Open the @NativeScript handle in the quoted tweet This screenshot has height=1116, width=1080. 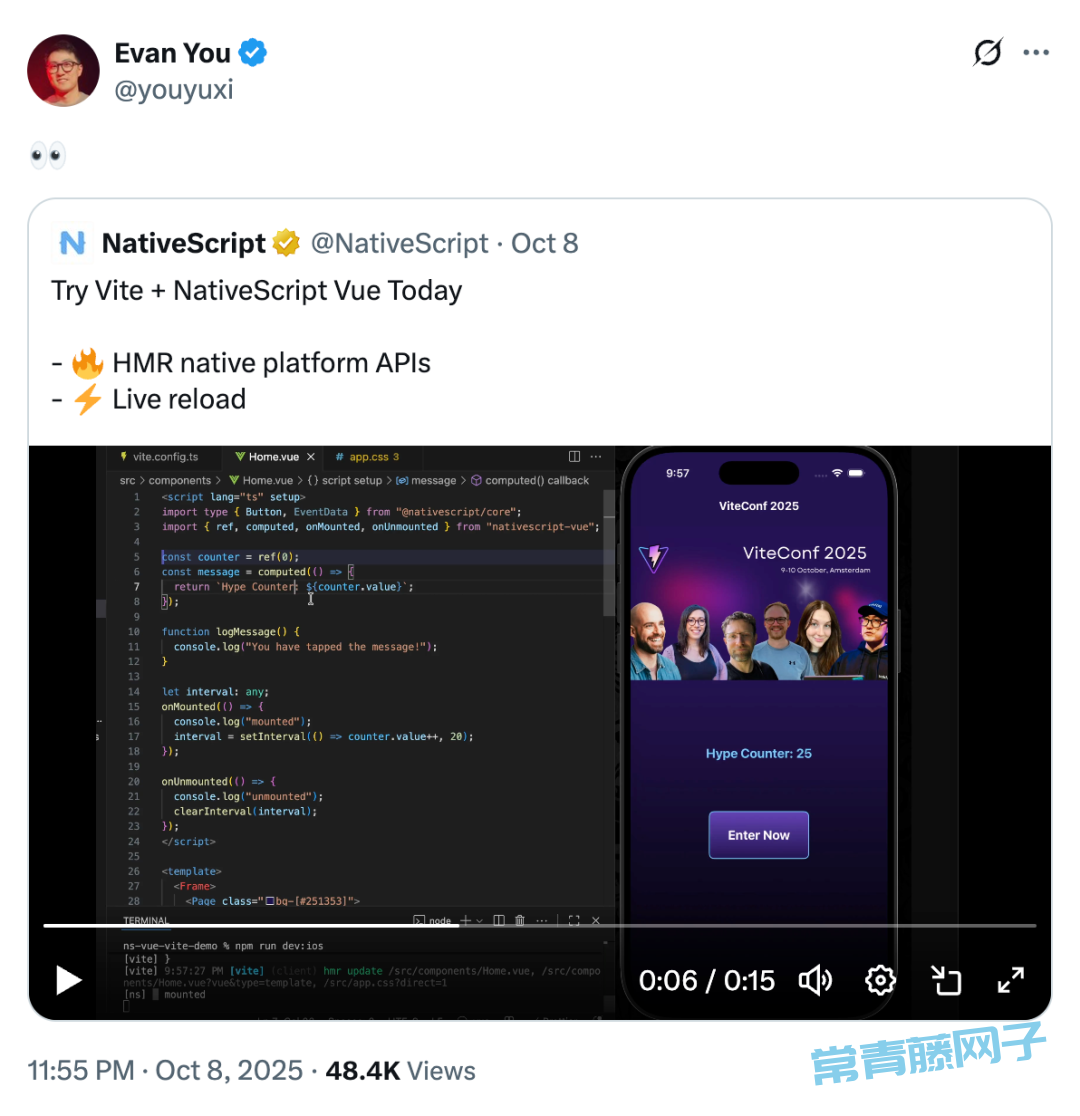pos(399,243)
